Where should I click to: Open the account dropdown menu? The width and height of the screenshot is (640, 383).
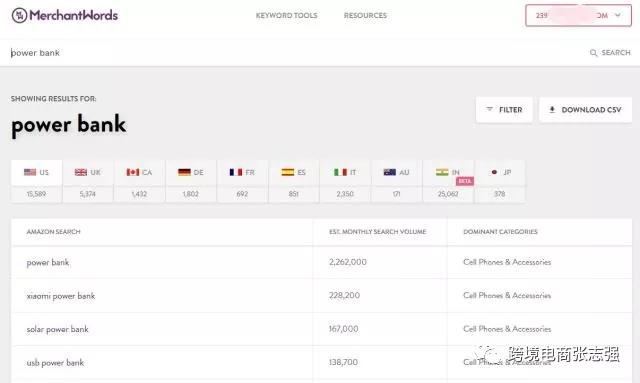click(578, 16)
